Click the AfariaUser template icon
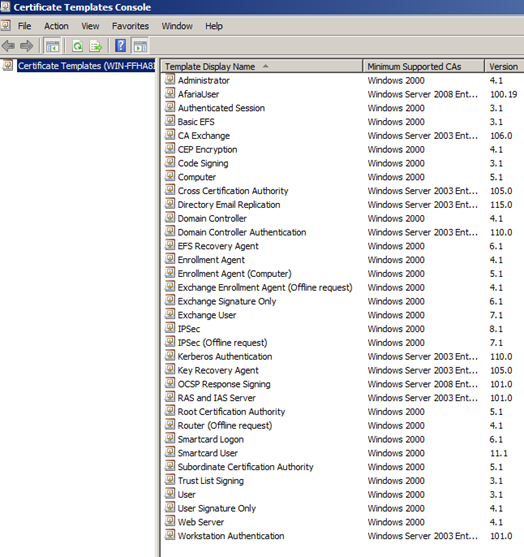Viewport: 524px width, 557px height. (170, 93)
